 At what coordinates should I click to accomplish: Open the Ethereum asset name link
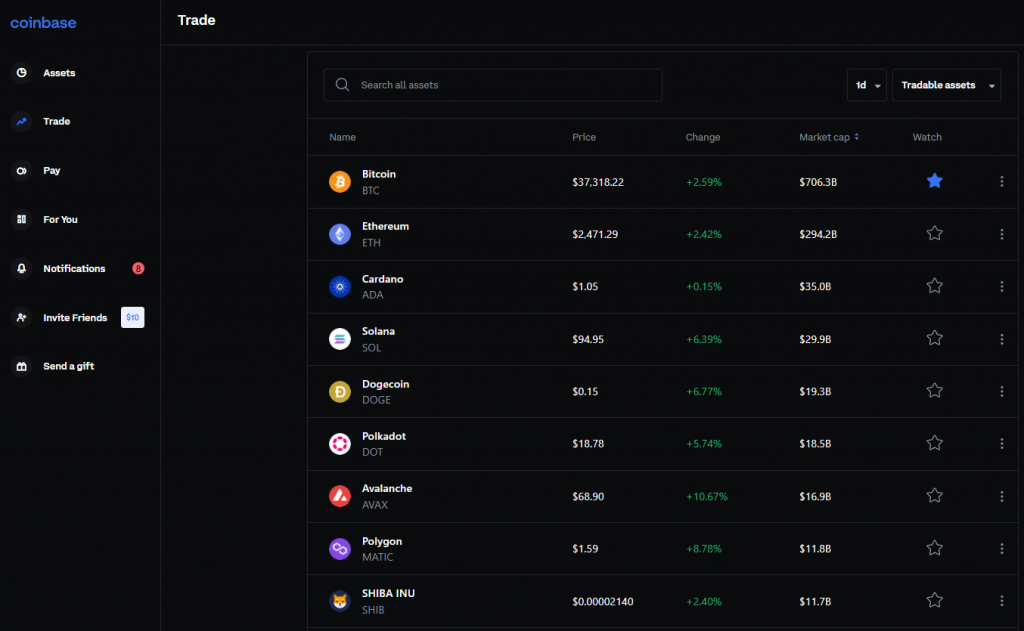[385, 227]
